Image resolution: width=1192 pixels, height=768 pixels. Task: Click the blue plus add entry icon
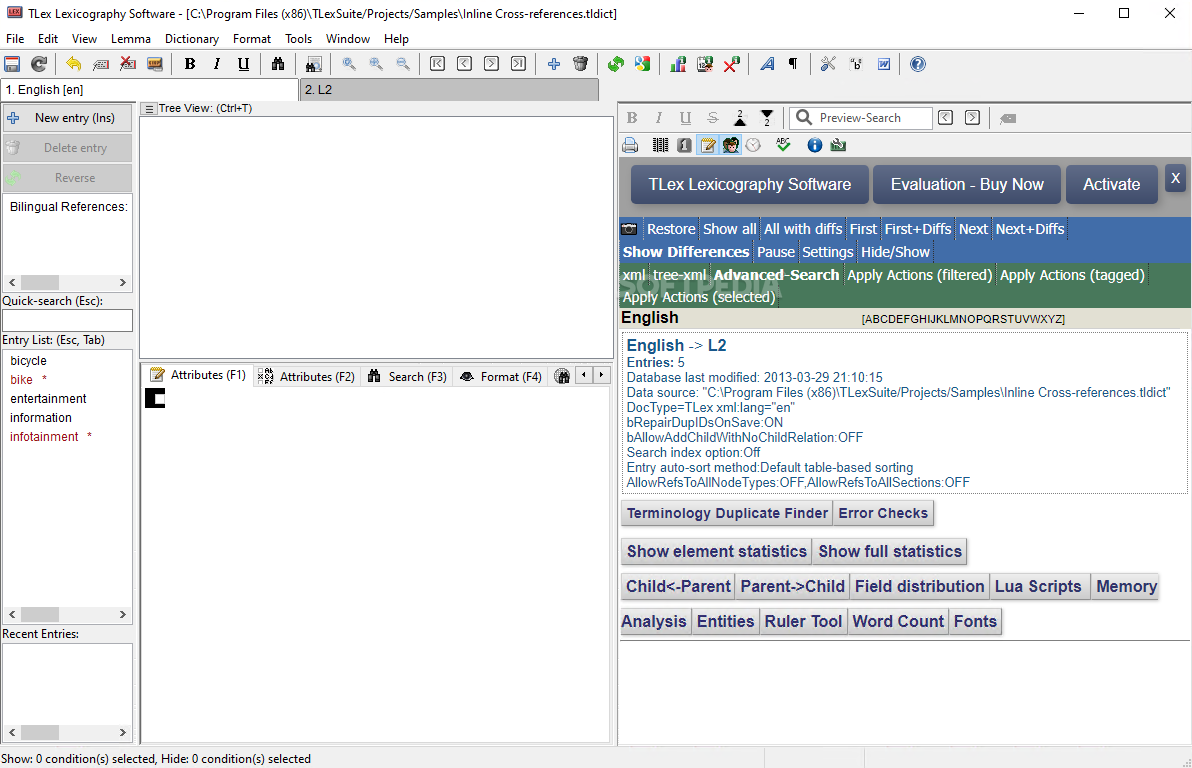(x=553, y=65)
